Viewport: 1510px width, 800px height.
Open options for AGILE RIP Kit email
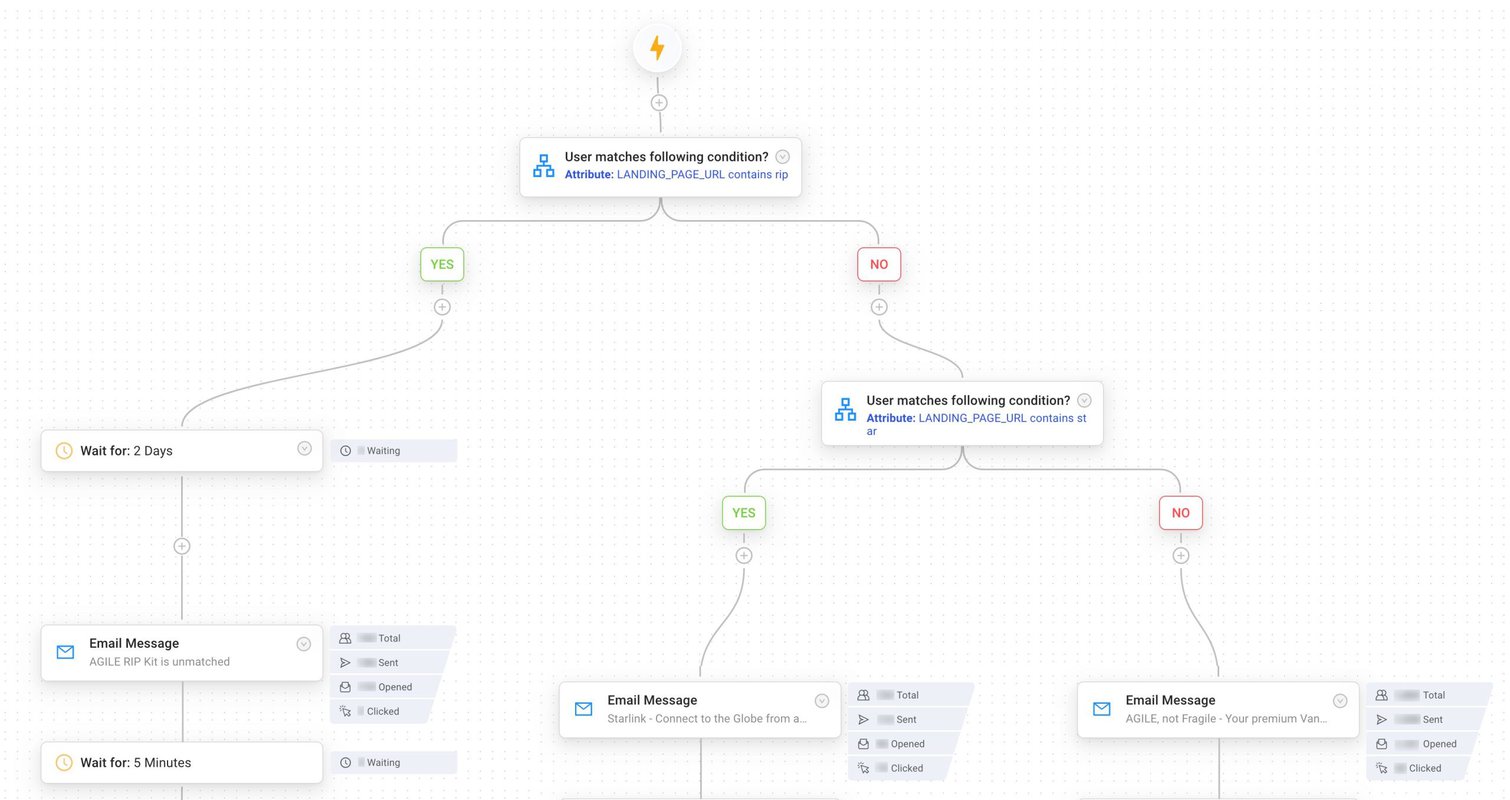(x=304, y=644)
